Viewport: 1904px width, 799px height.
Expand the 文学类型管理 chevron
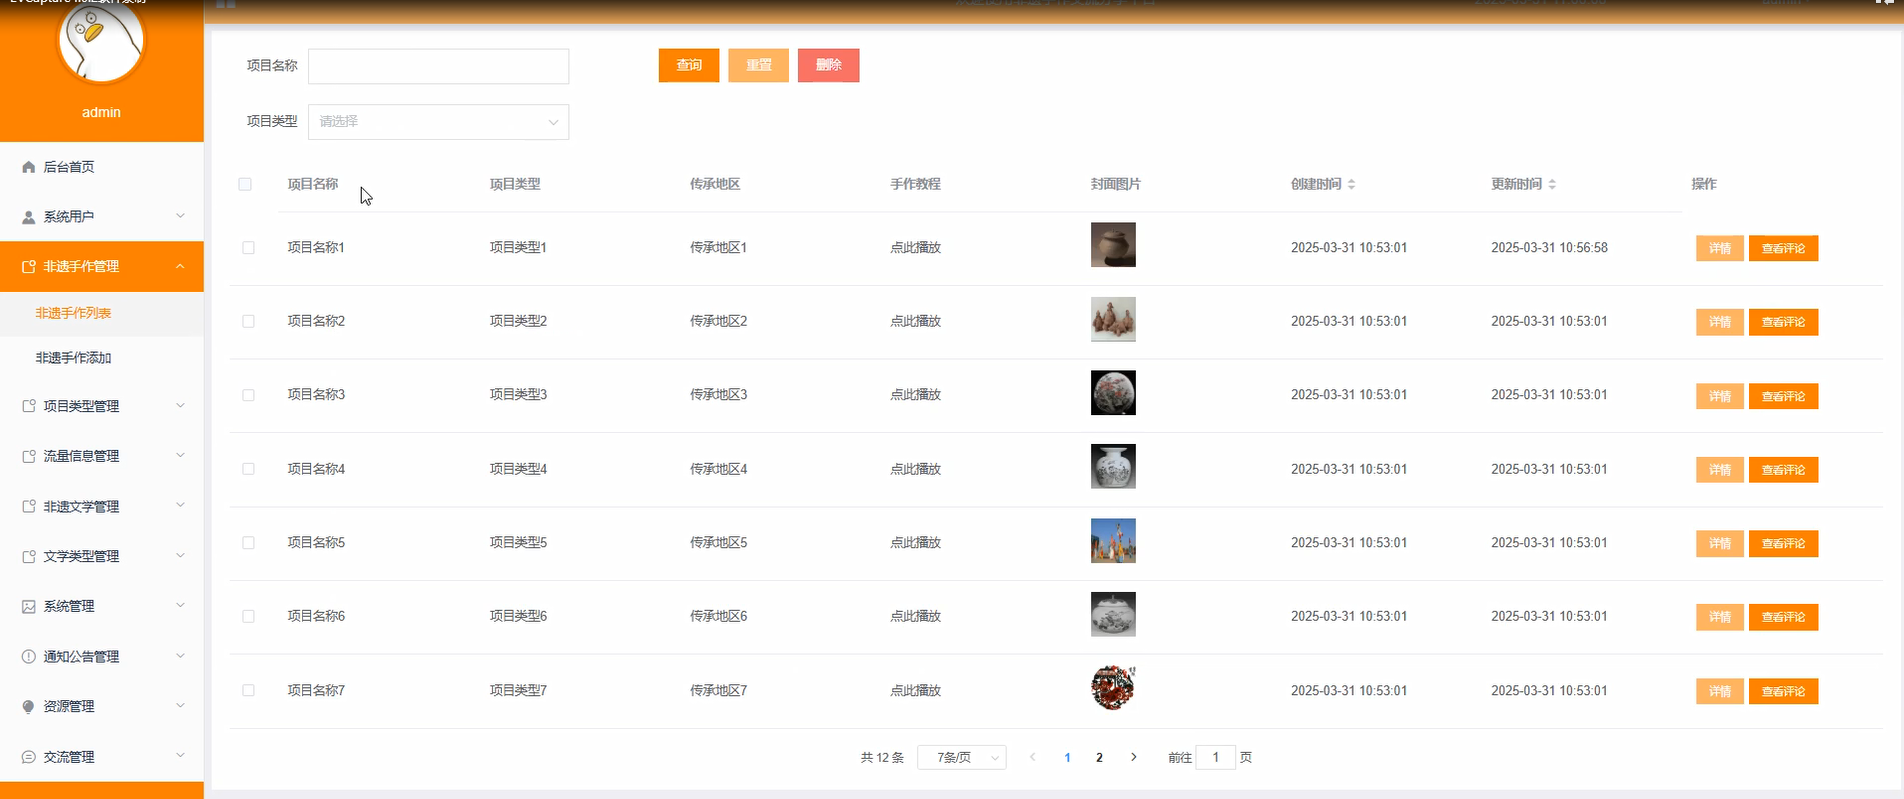(180, 555)
